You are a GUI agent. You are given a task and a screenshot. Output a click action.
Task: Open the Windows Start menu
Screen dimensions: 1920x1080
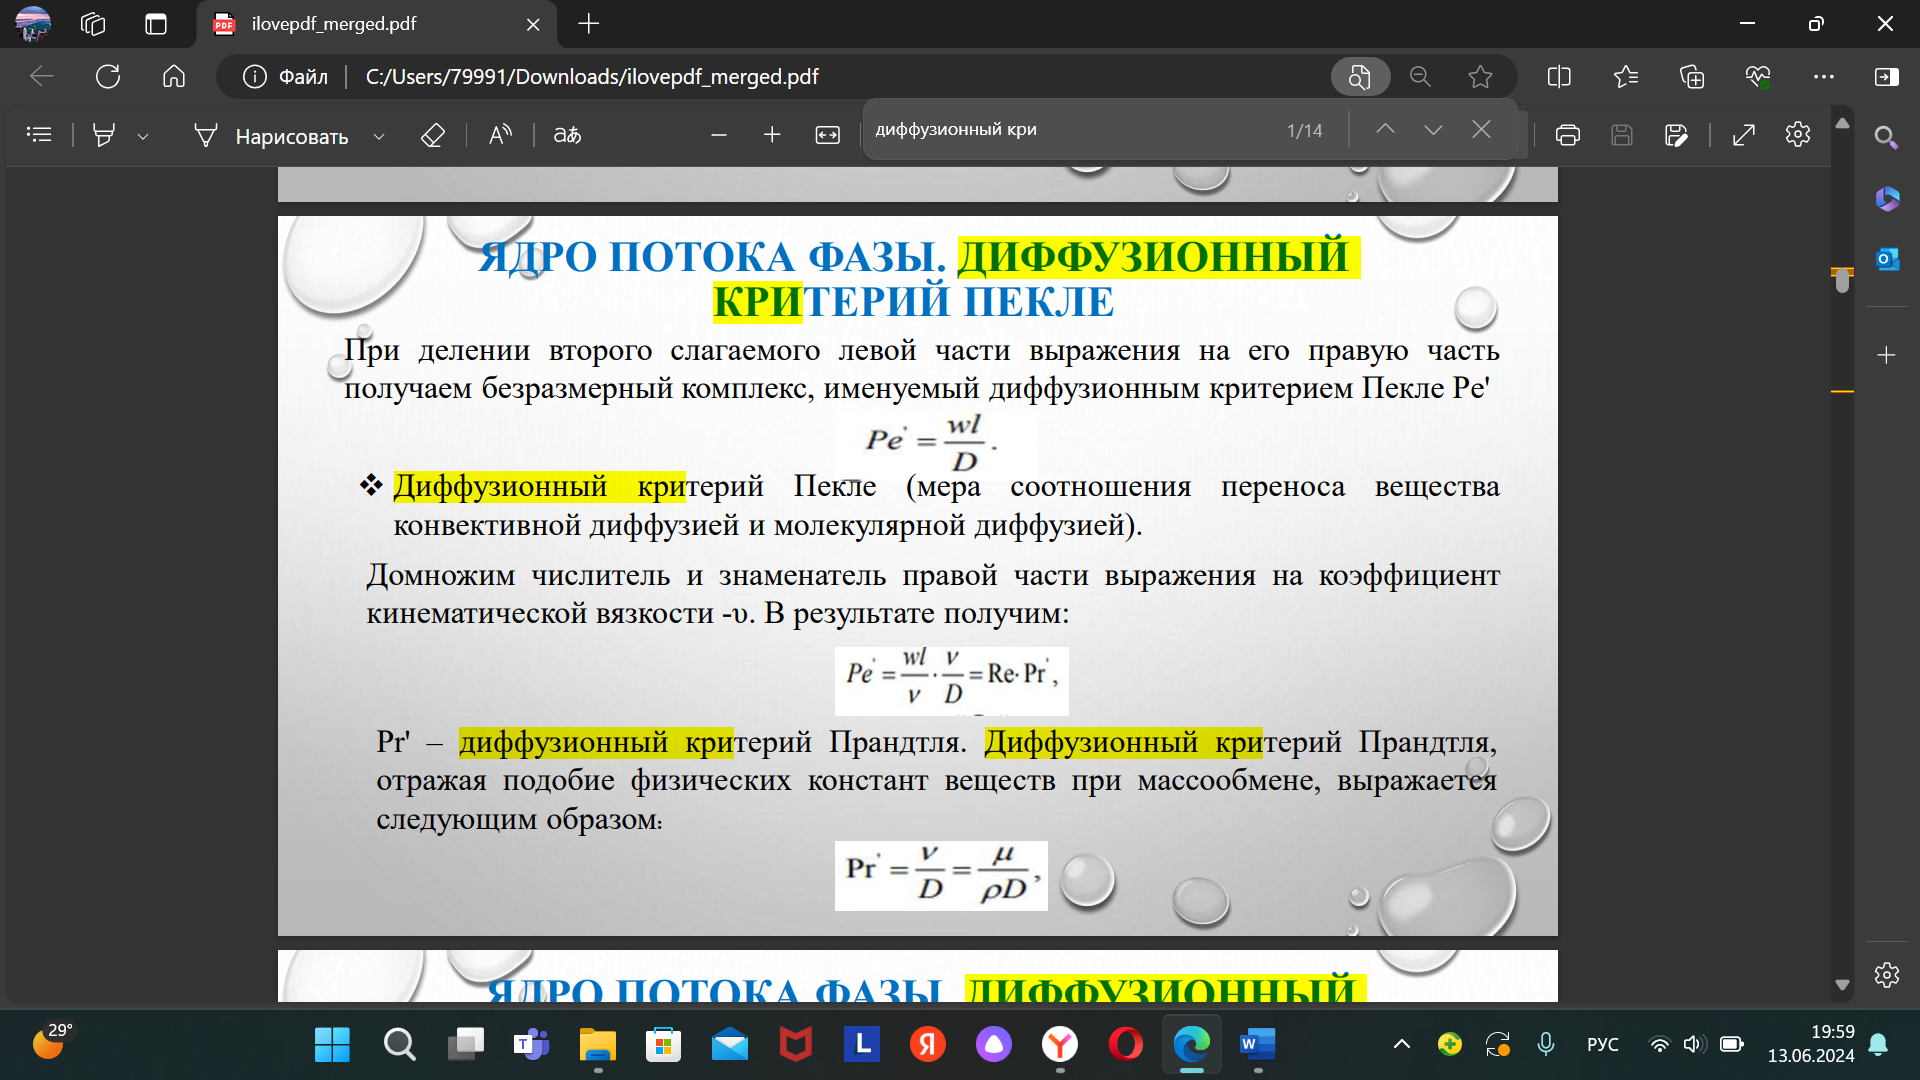[332, 1045]
